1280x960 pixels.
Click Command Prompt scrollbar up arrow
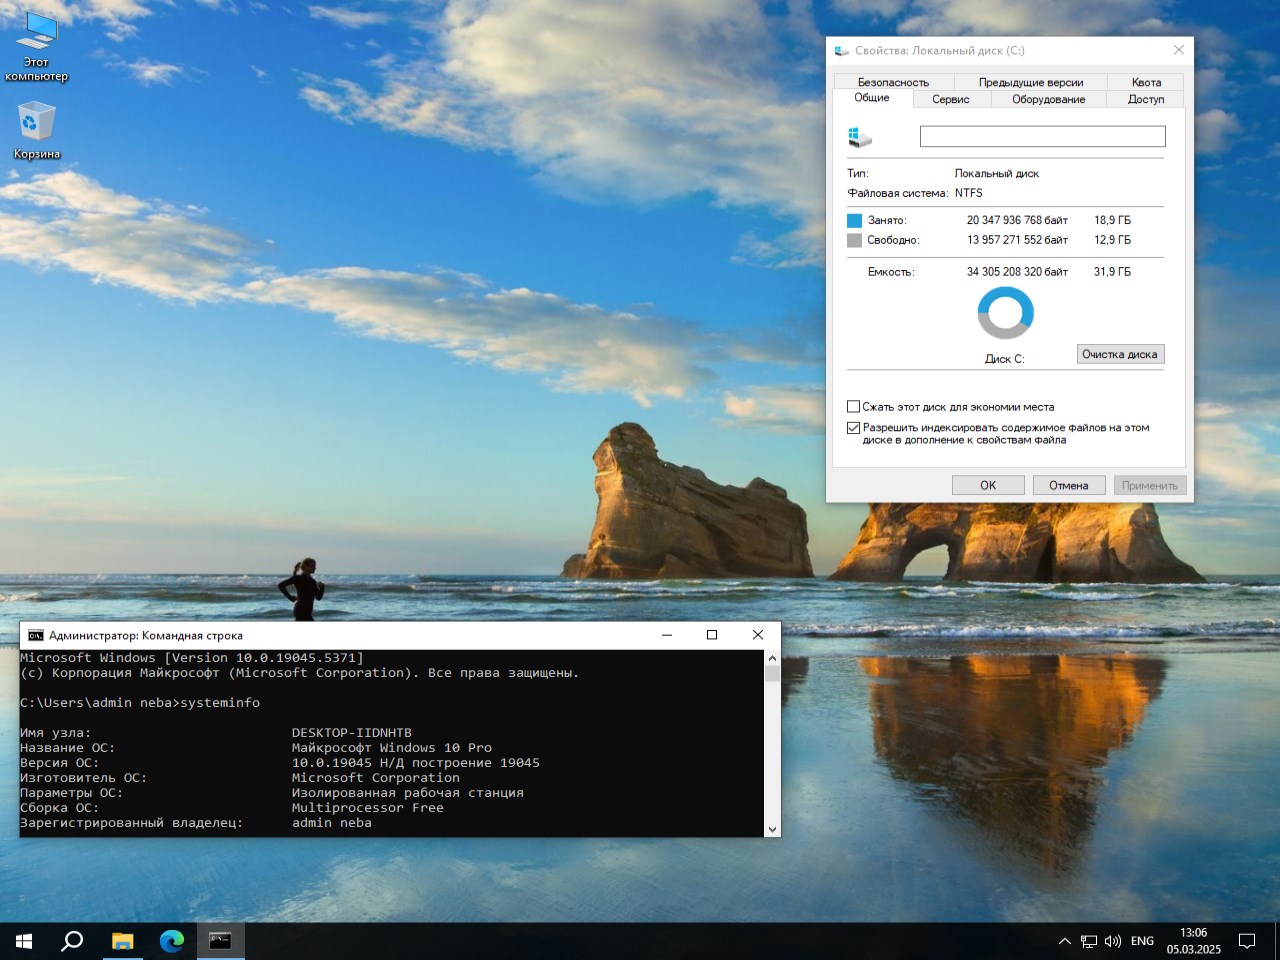pyautogui.click(x=772, y=658)
